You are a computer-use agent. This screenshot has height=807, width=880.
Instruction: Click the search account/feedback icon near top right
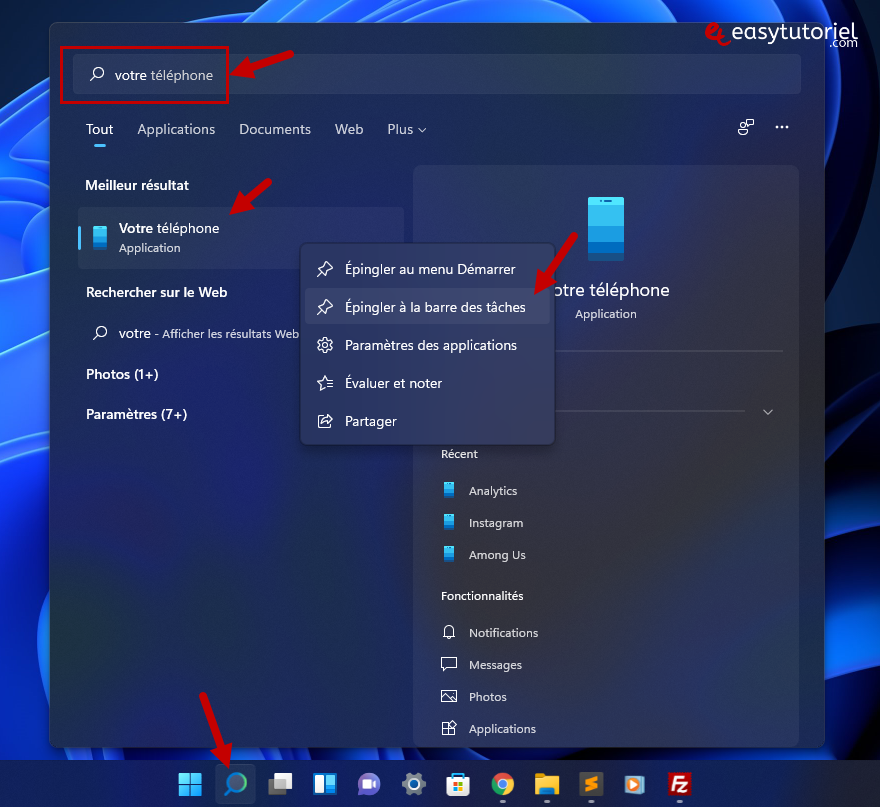[x=746, y=127]
